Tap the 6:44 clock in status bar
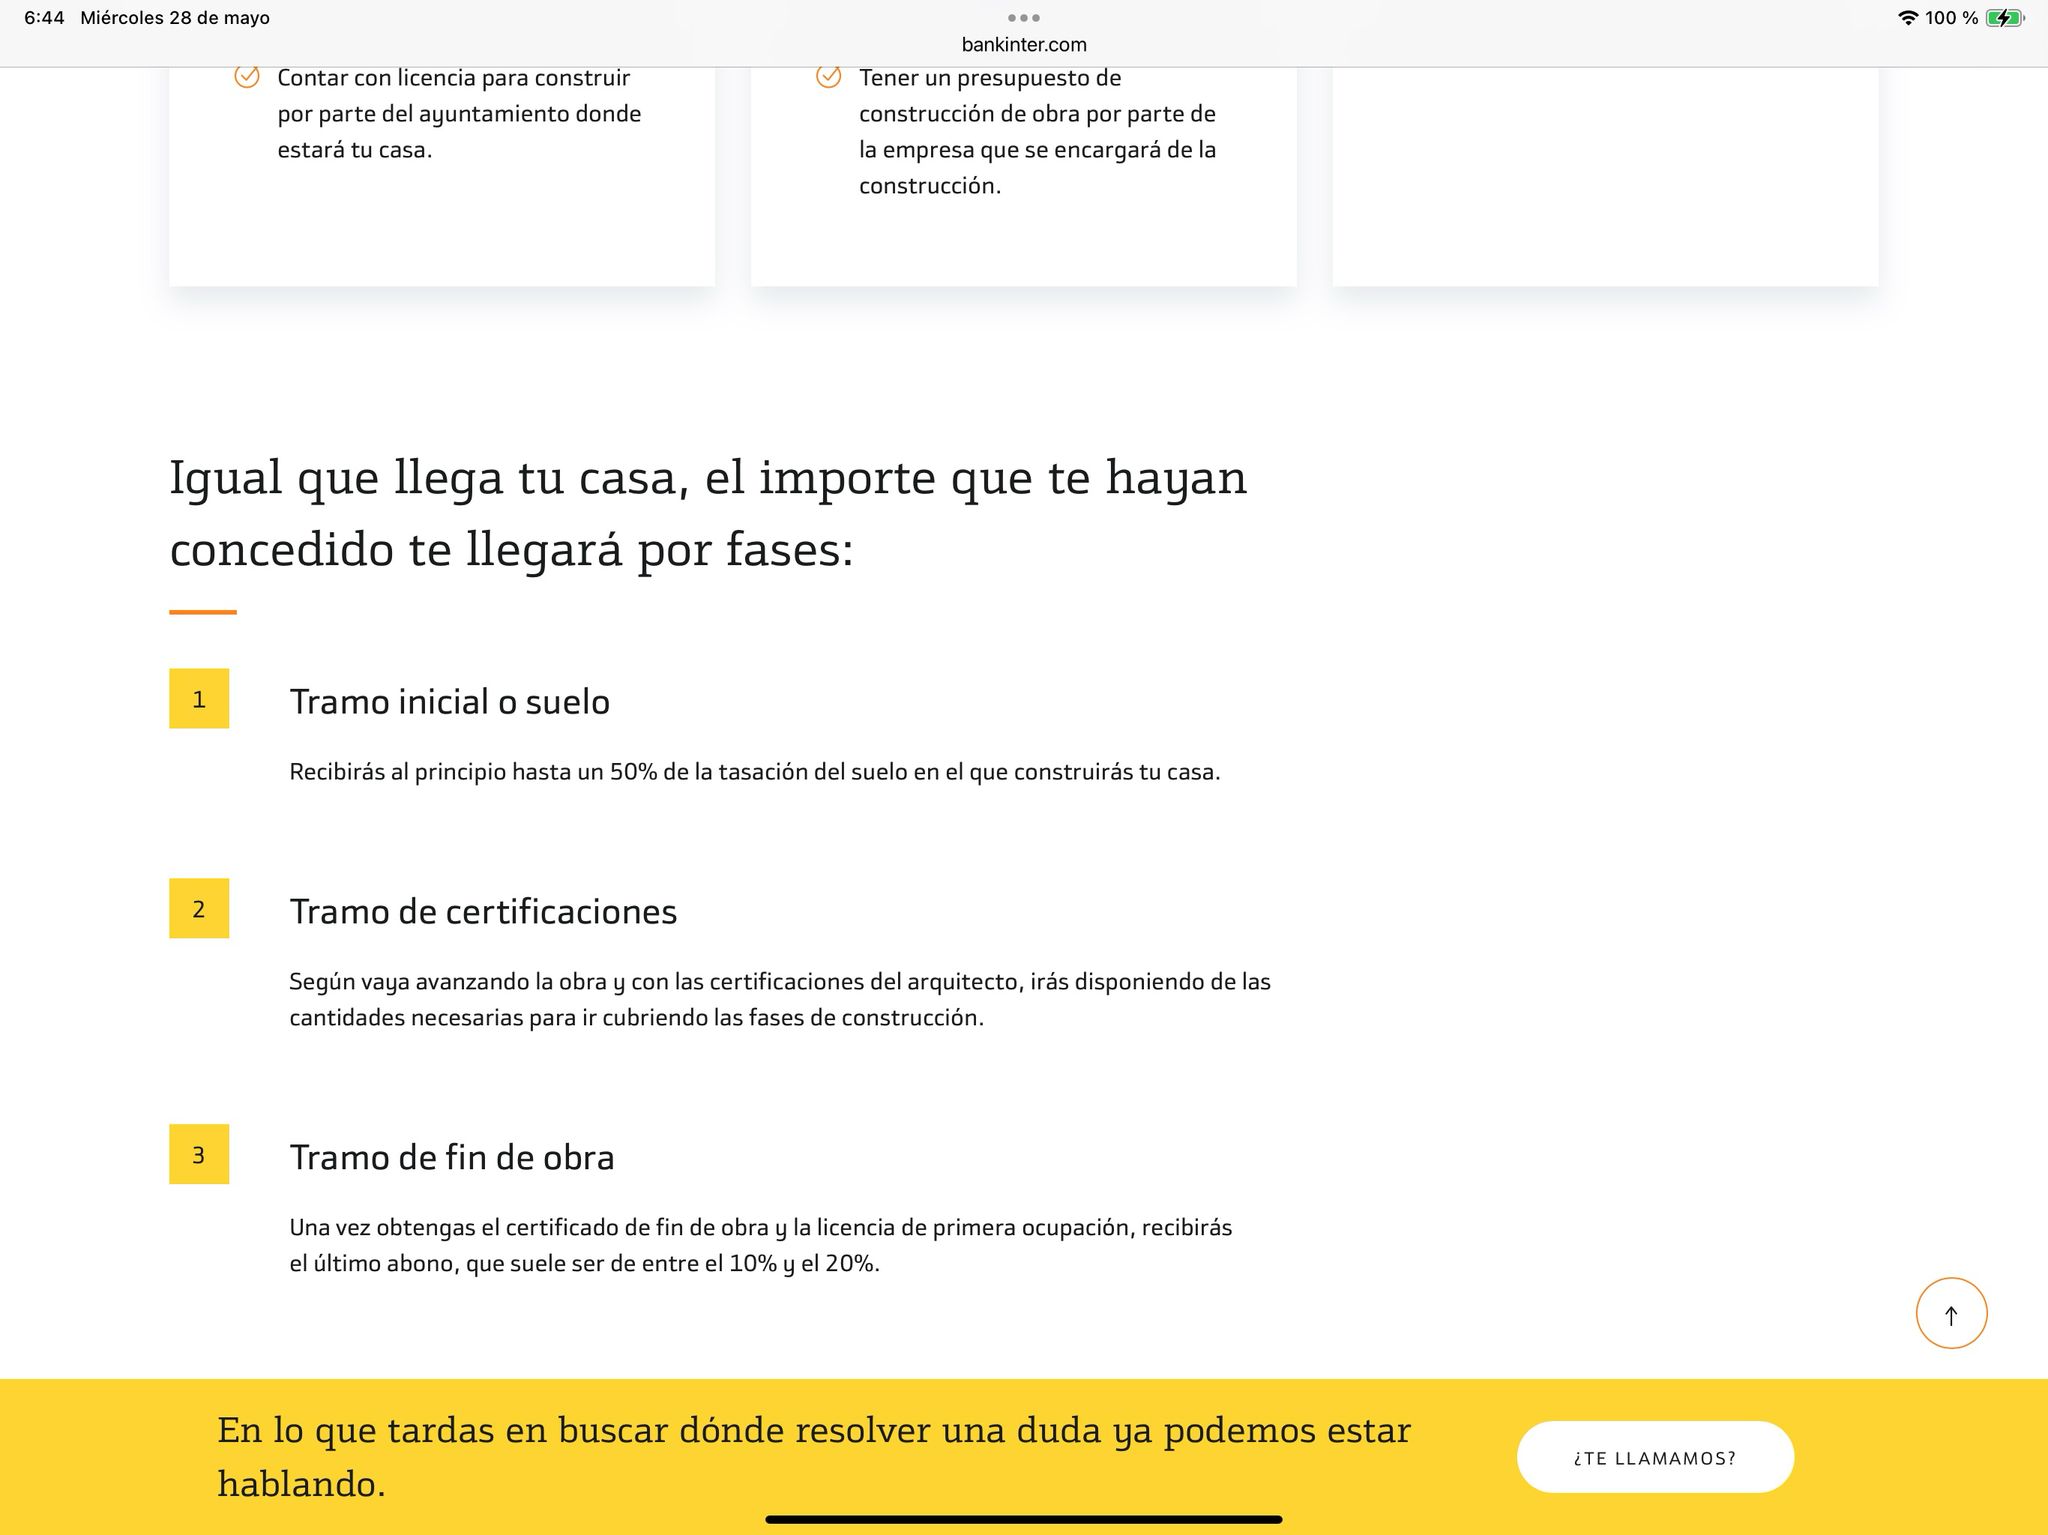The image size is (2048, 1535). (44, 18)
